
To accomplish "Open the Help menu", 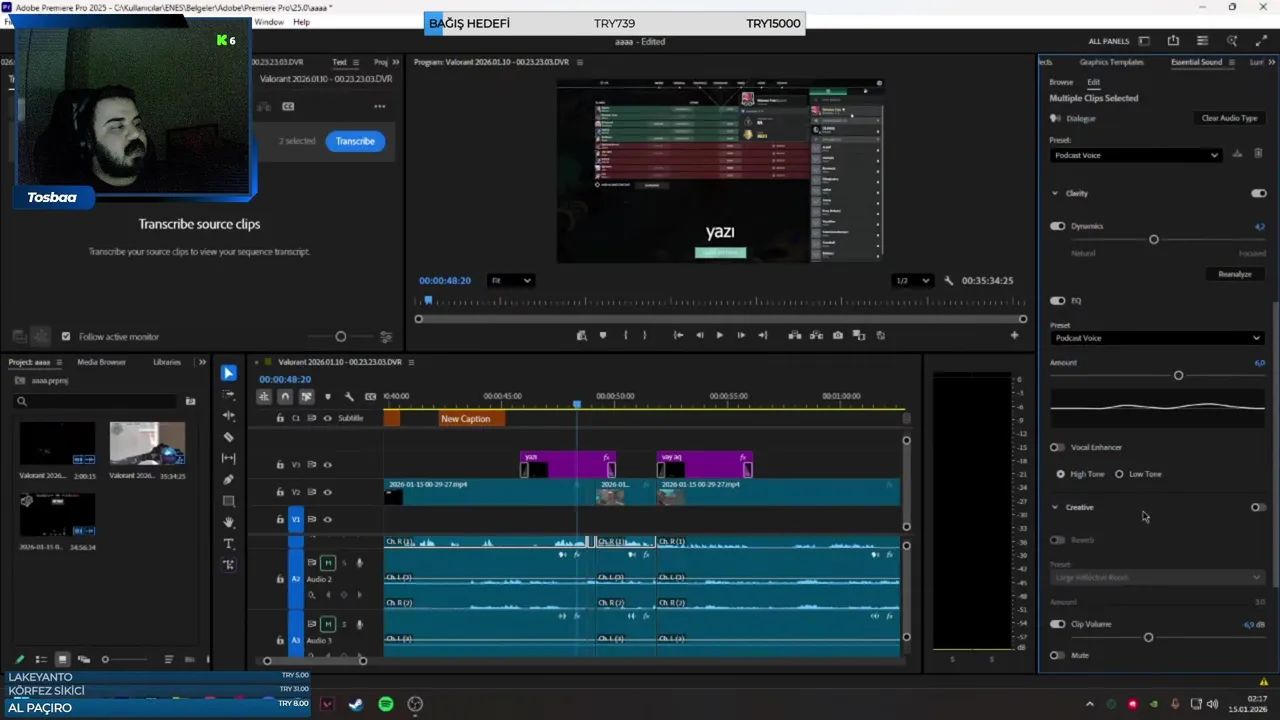I will [301, 22].
